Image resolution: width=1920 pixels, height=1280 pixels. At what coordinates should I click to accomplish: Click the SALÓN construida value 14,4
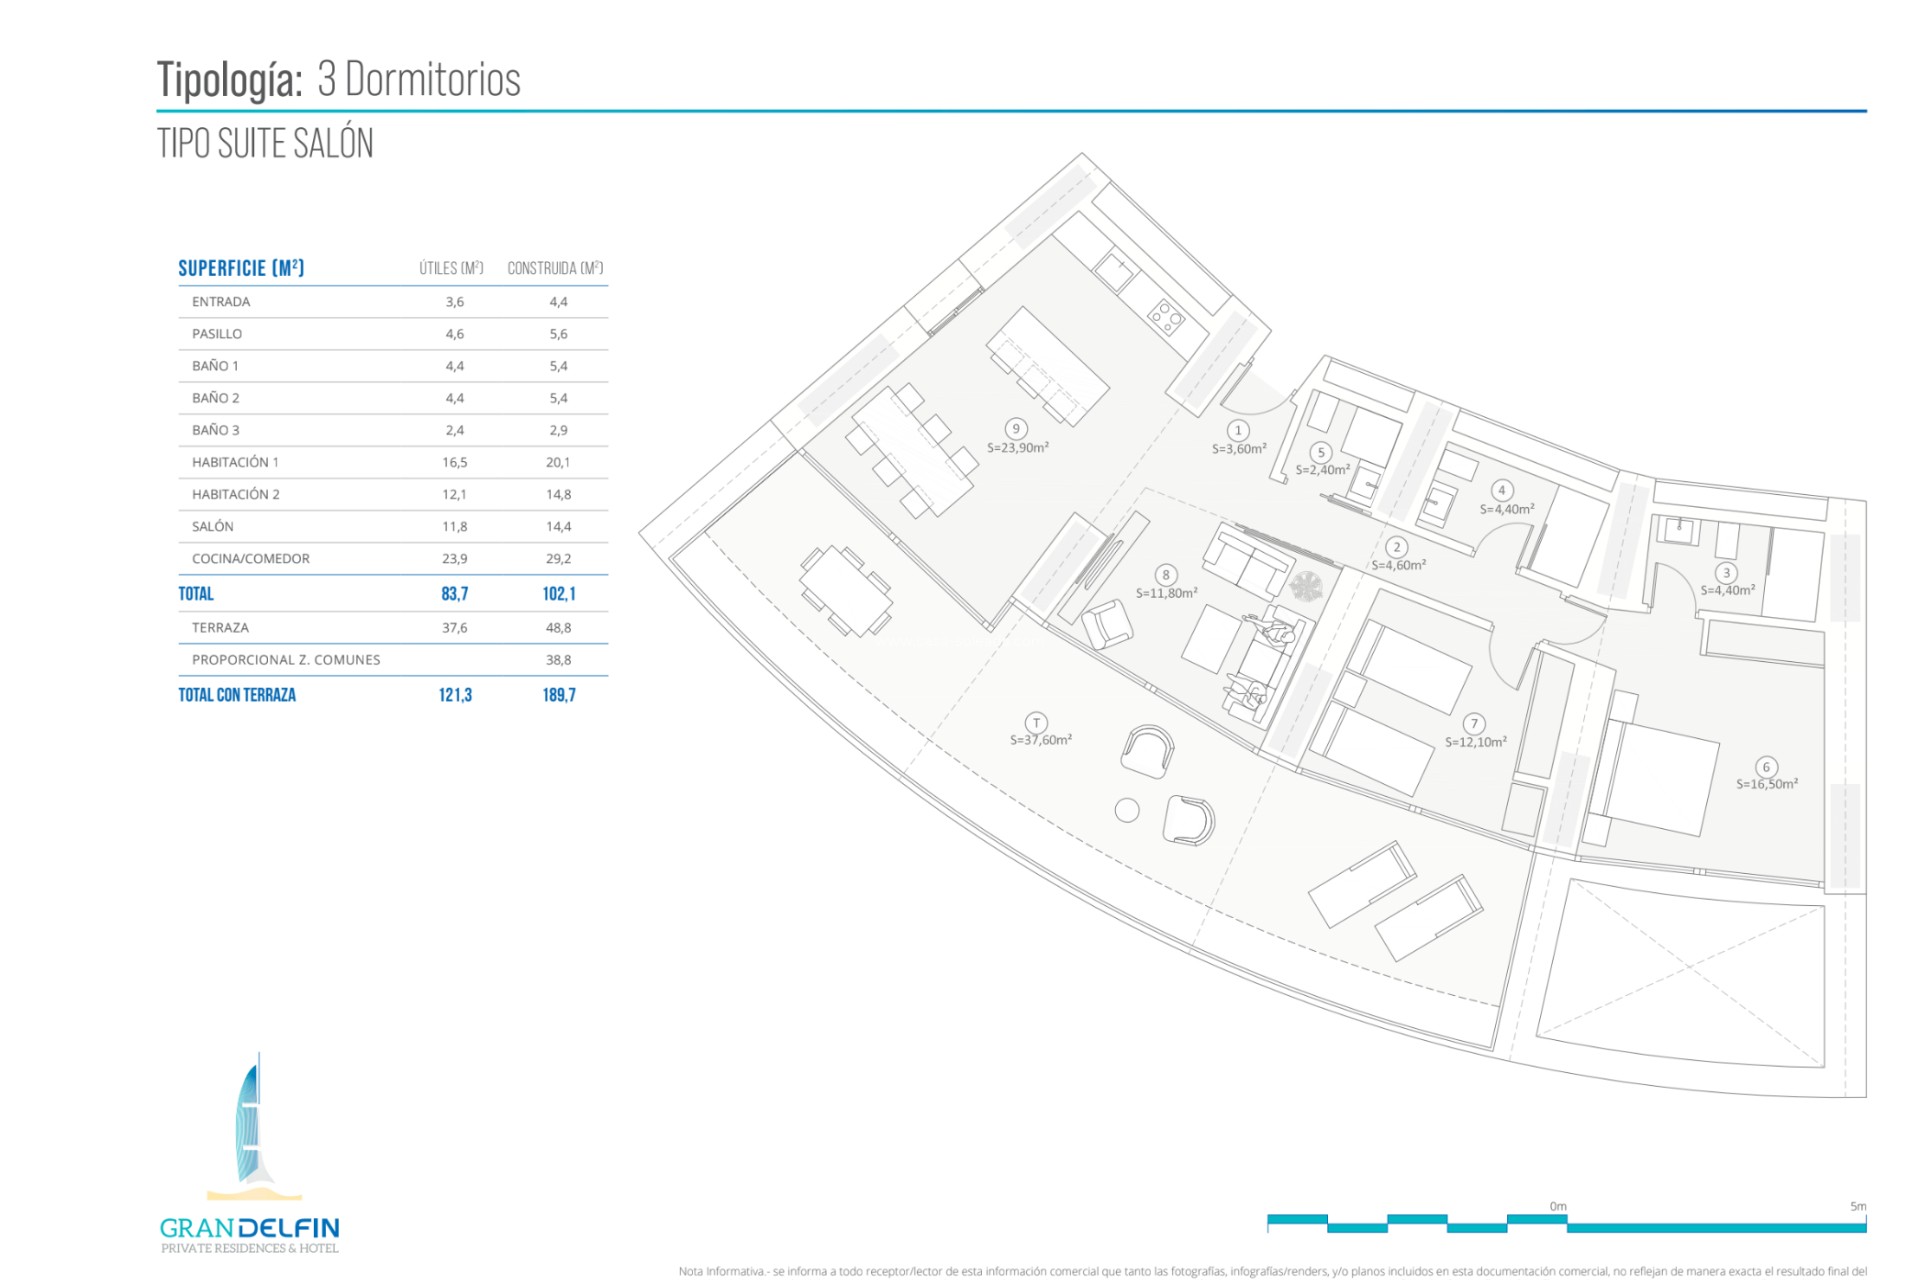coord(558,525)
